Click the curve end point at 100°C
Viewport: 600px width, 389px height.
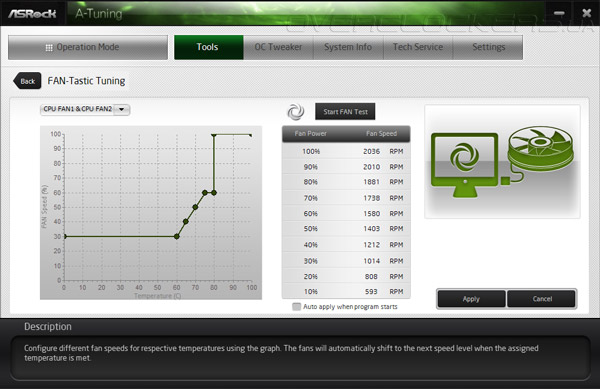point(251,135)
